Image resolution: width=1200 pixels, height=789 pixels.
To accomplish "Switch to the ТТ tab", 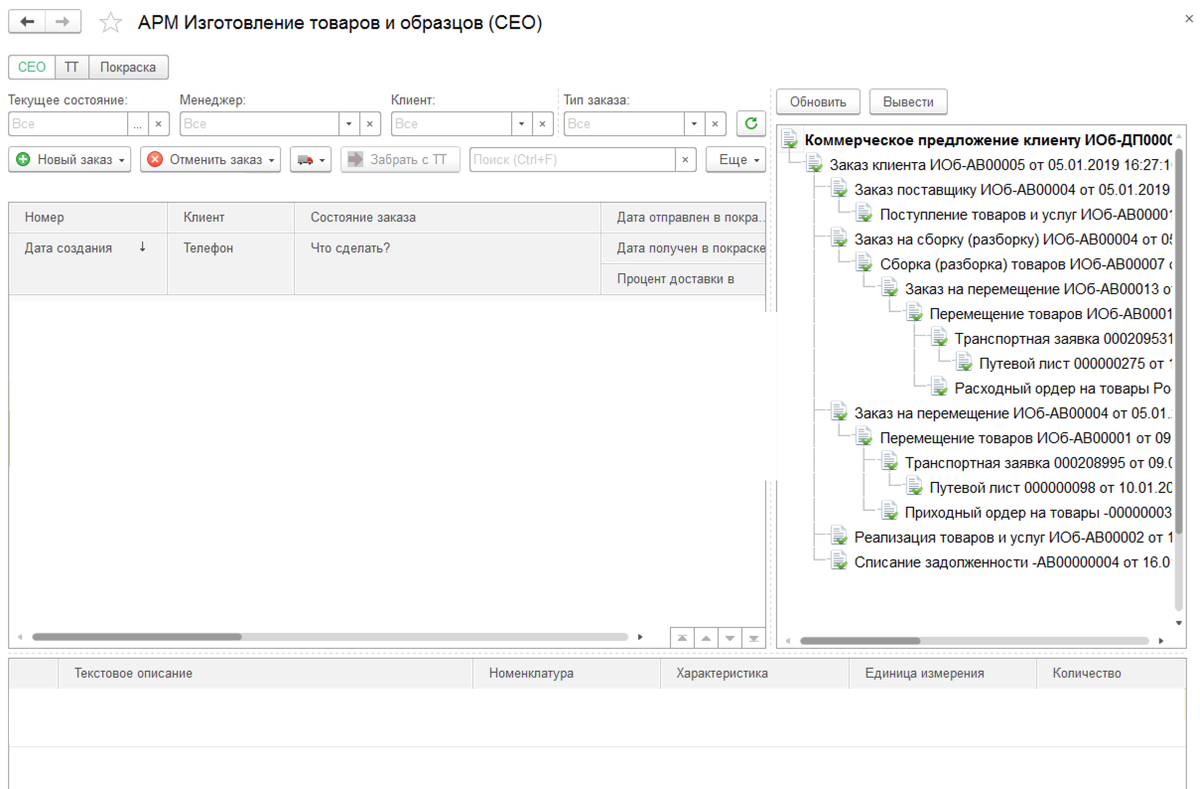I will tap(72, 67).
